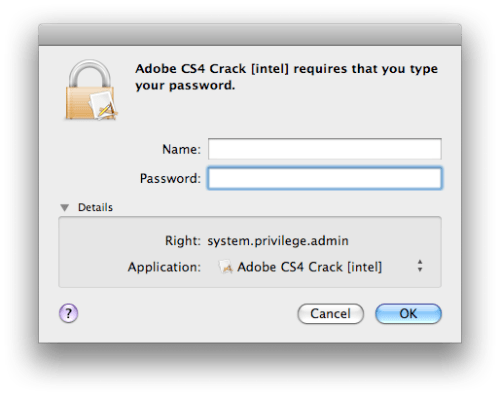Click the up-down arrows on the Application menu
The width and height of the screenshot is (500, 396).
[x=420, y=266]
